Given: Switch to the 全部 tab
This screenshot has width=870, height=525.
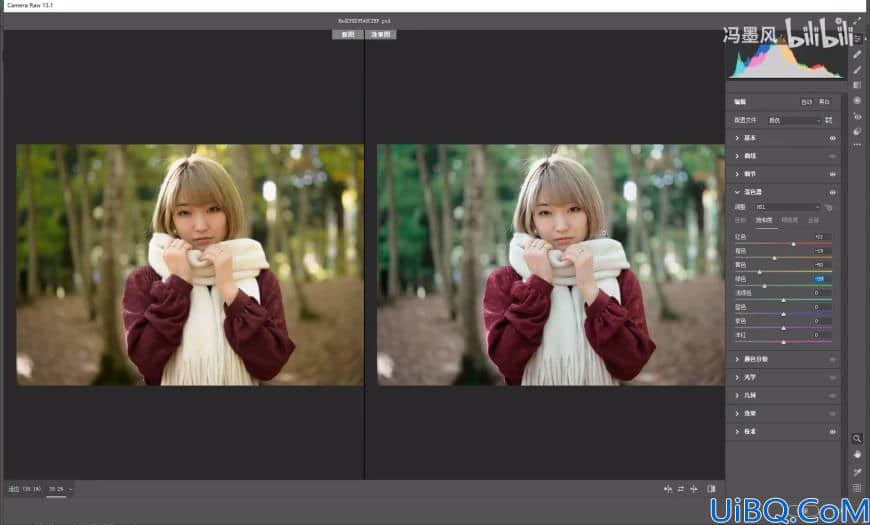Looking at the screenshot, I should [813, 220].
